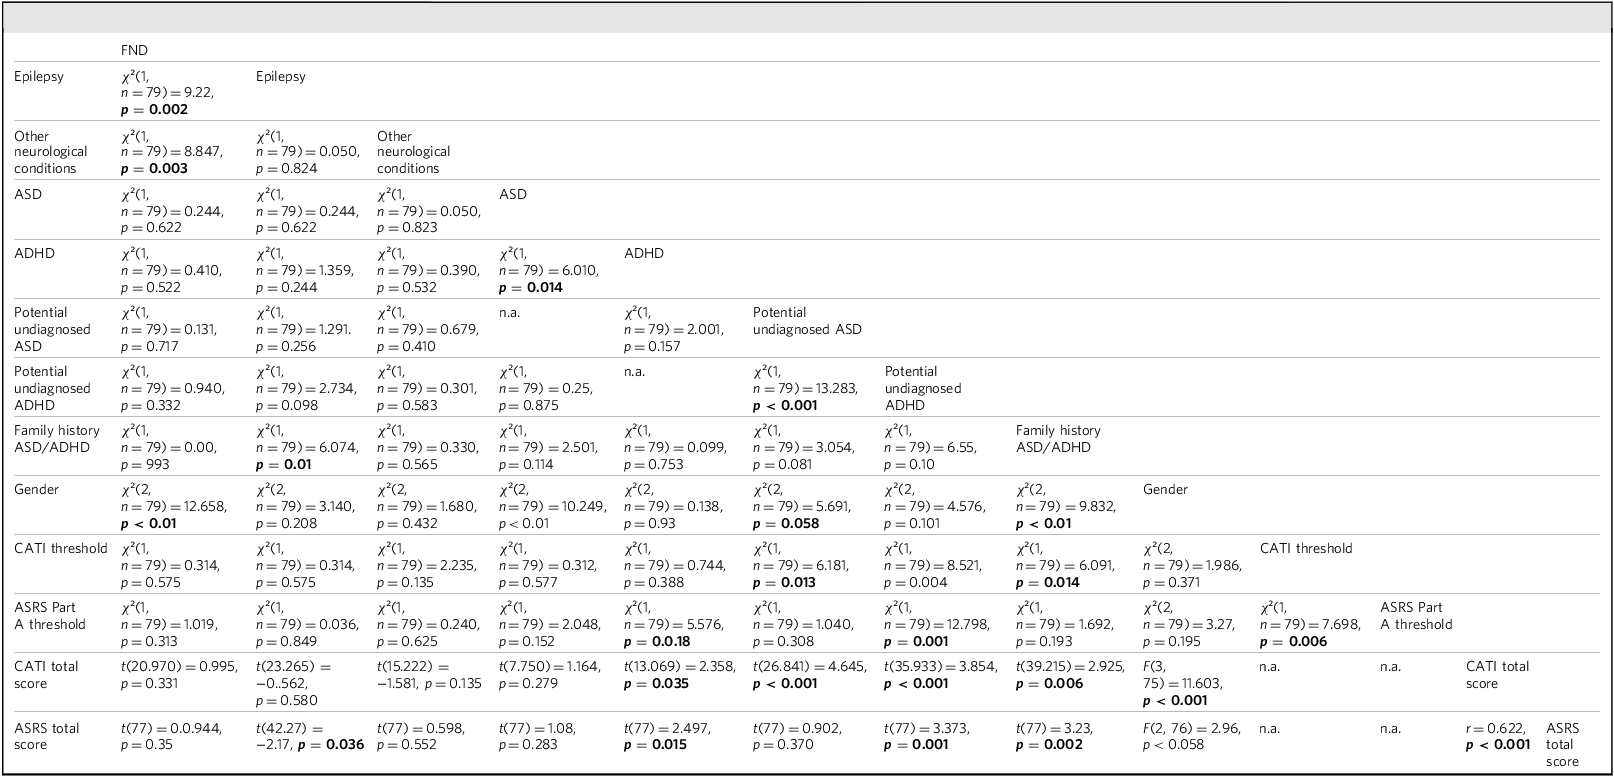
Task: Select the cell showing chi-square 8.847, p = 0.003
Action: [x=171, y=152]
